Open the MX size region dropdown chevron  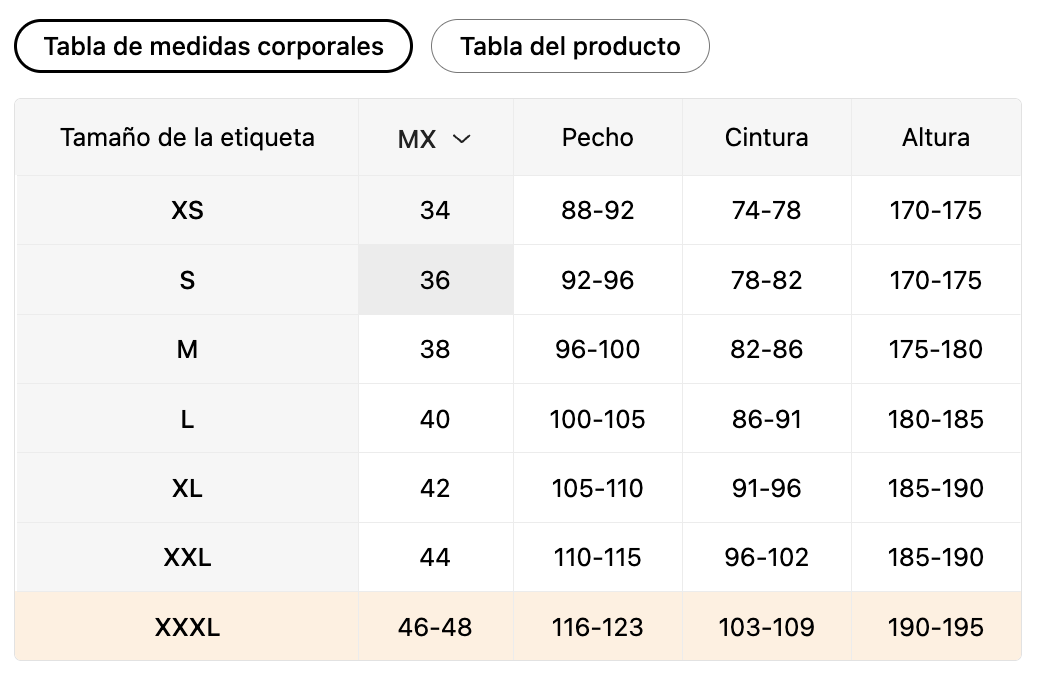click(x=461, y=139)
